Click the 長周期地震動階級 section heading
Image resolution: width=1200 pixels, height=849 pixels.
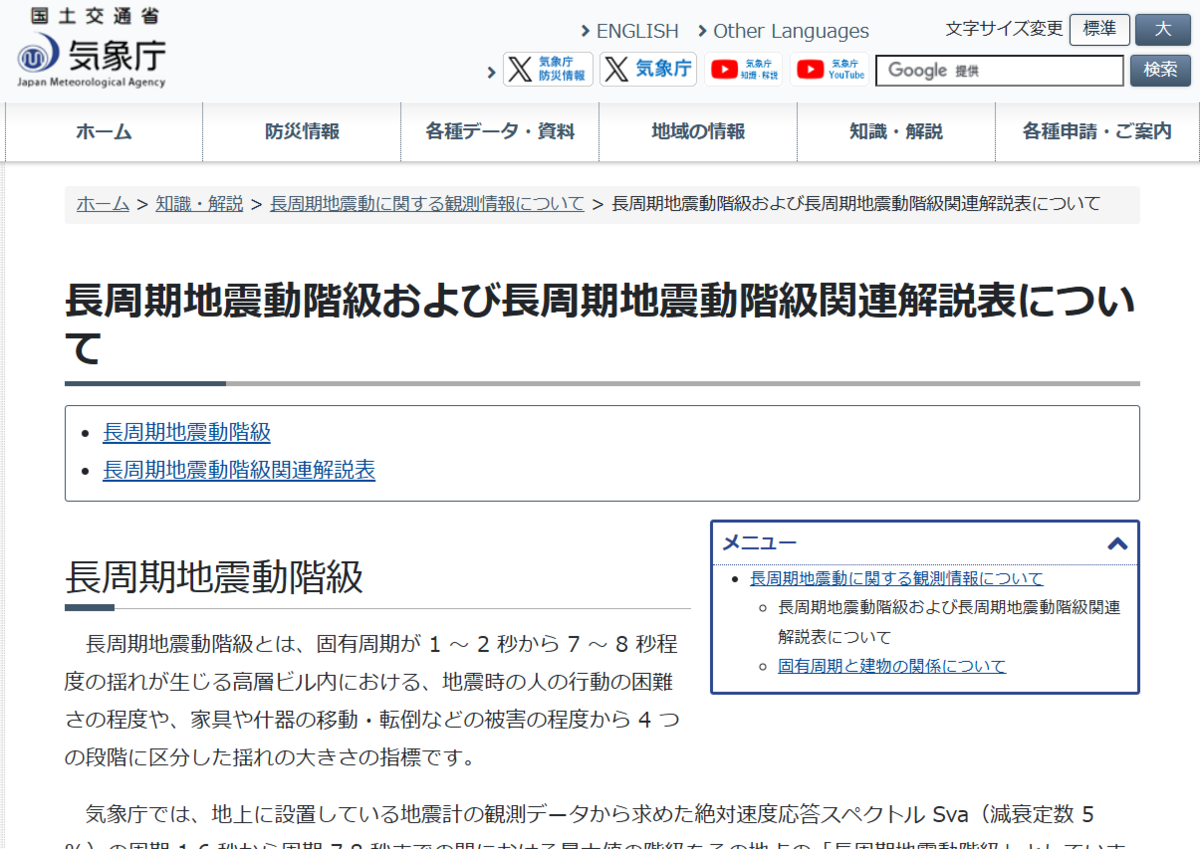pos(214,578)
